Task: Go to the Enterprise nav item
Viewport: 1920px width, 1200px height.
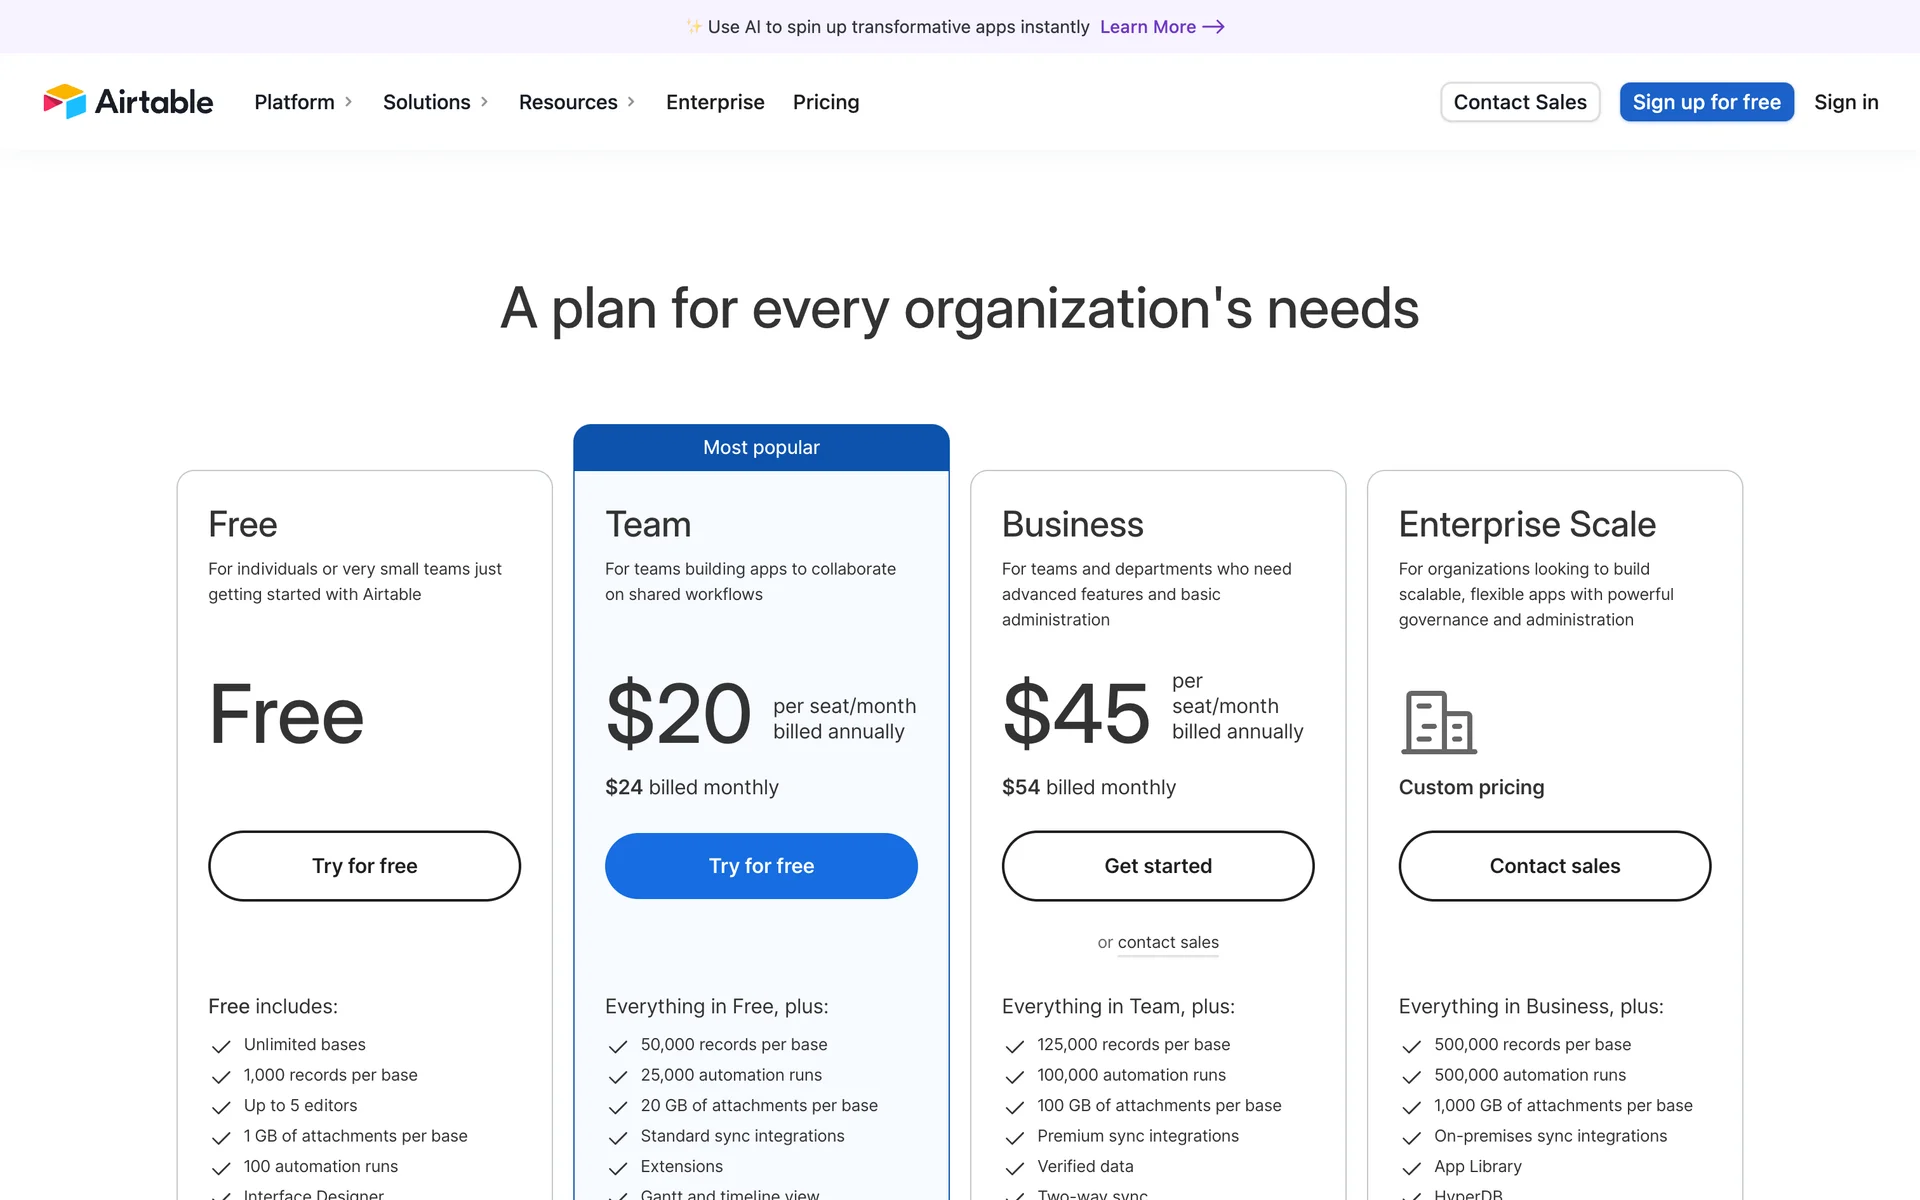Action: (x=715, y=102)
